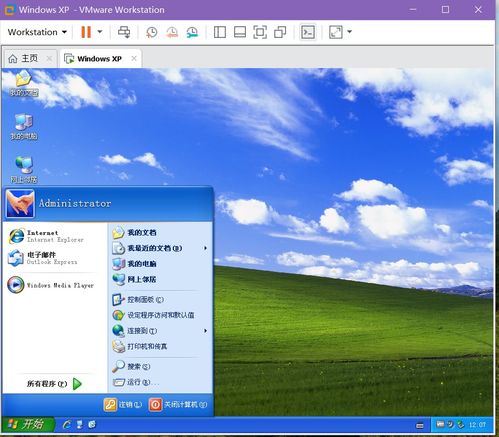499x437 pixels.
Task: Select the 网上邻居 desktop icon
Action: pos(24,170)
